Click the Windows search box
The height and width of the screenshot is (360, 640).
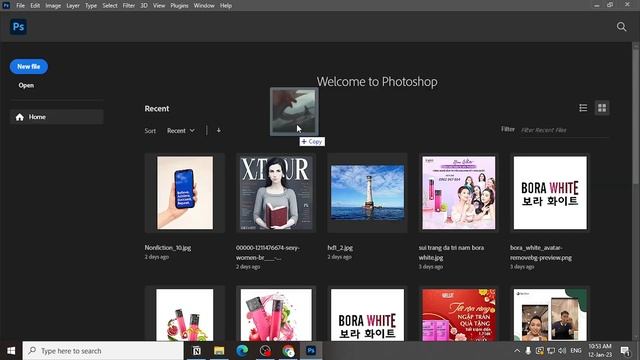[x=103, y=351]
